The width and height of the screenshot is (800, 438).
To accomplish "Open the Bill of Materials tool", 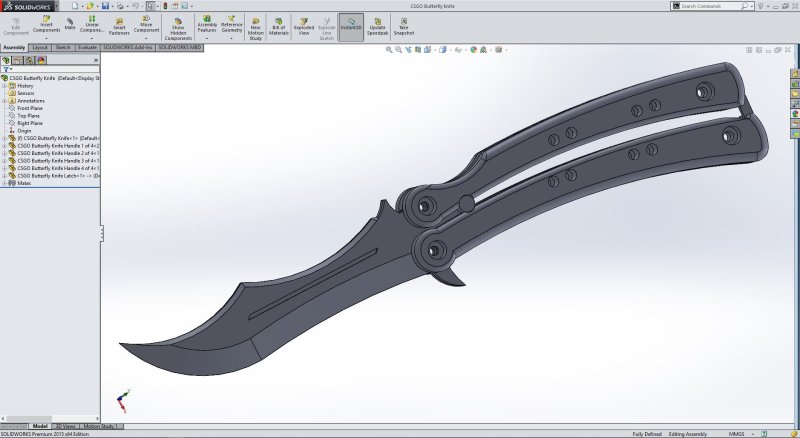I will coord(278,26).
